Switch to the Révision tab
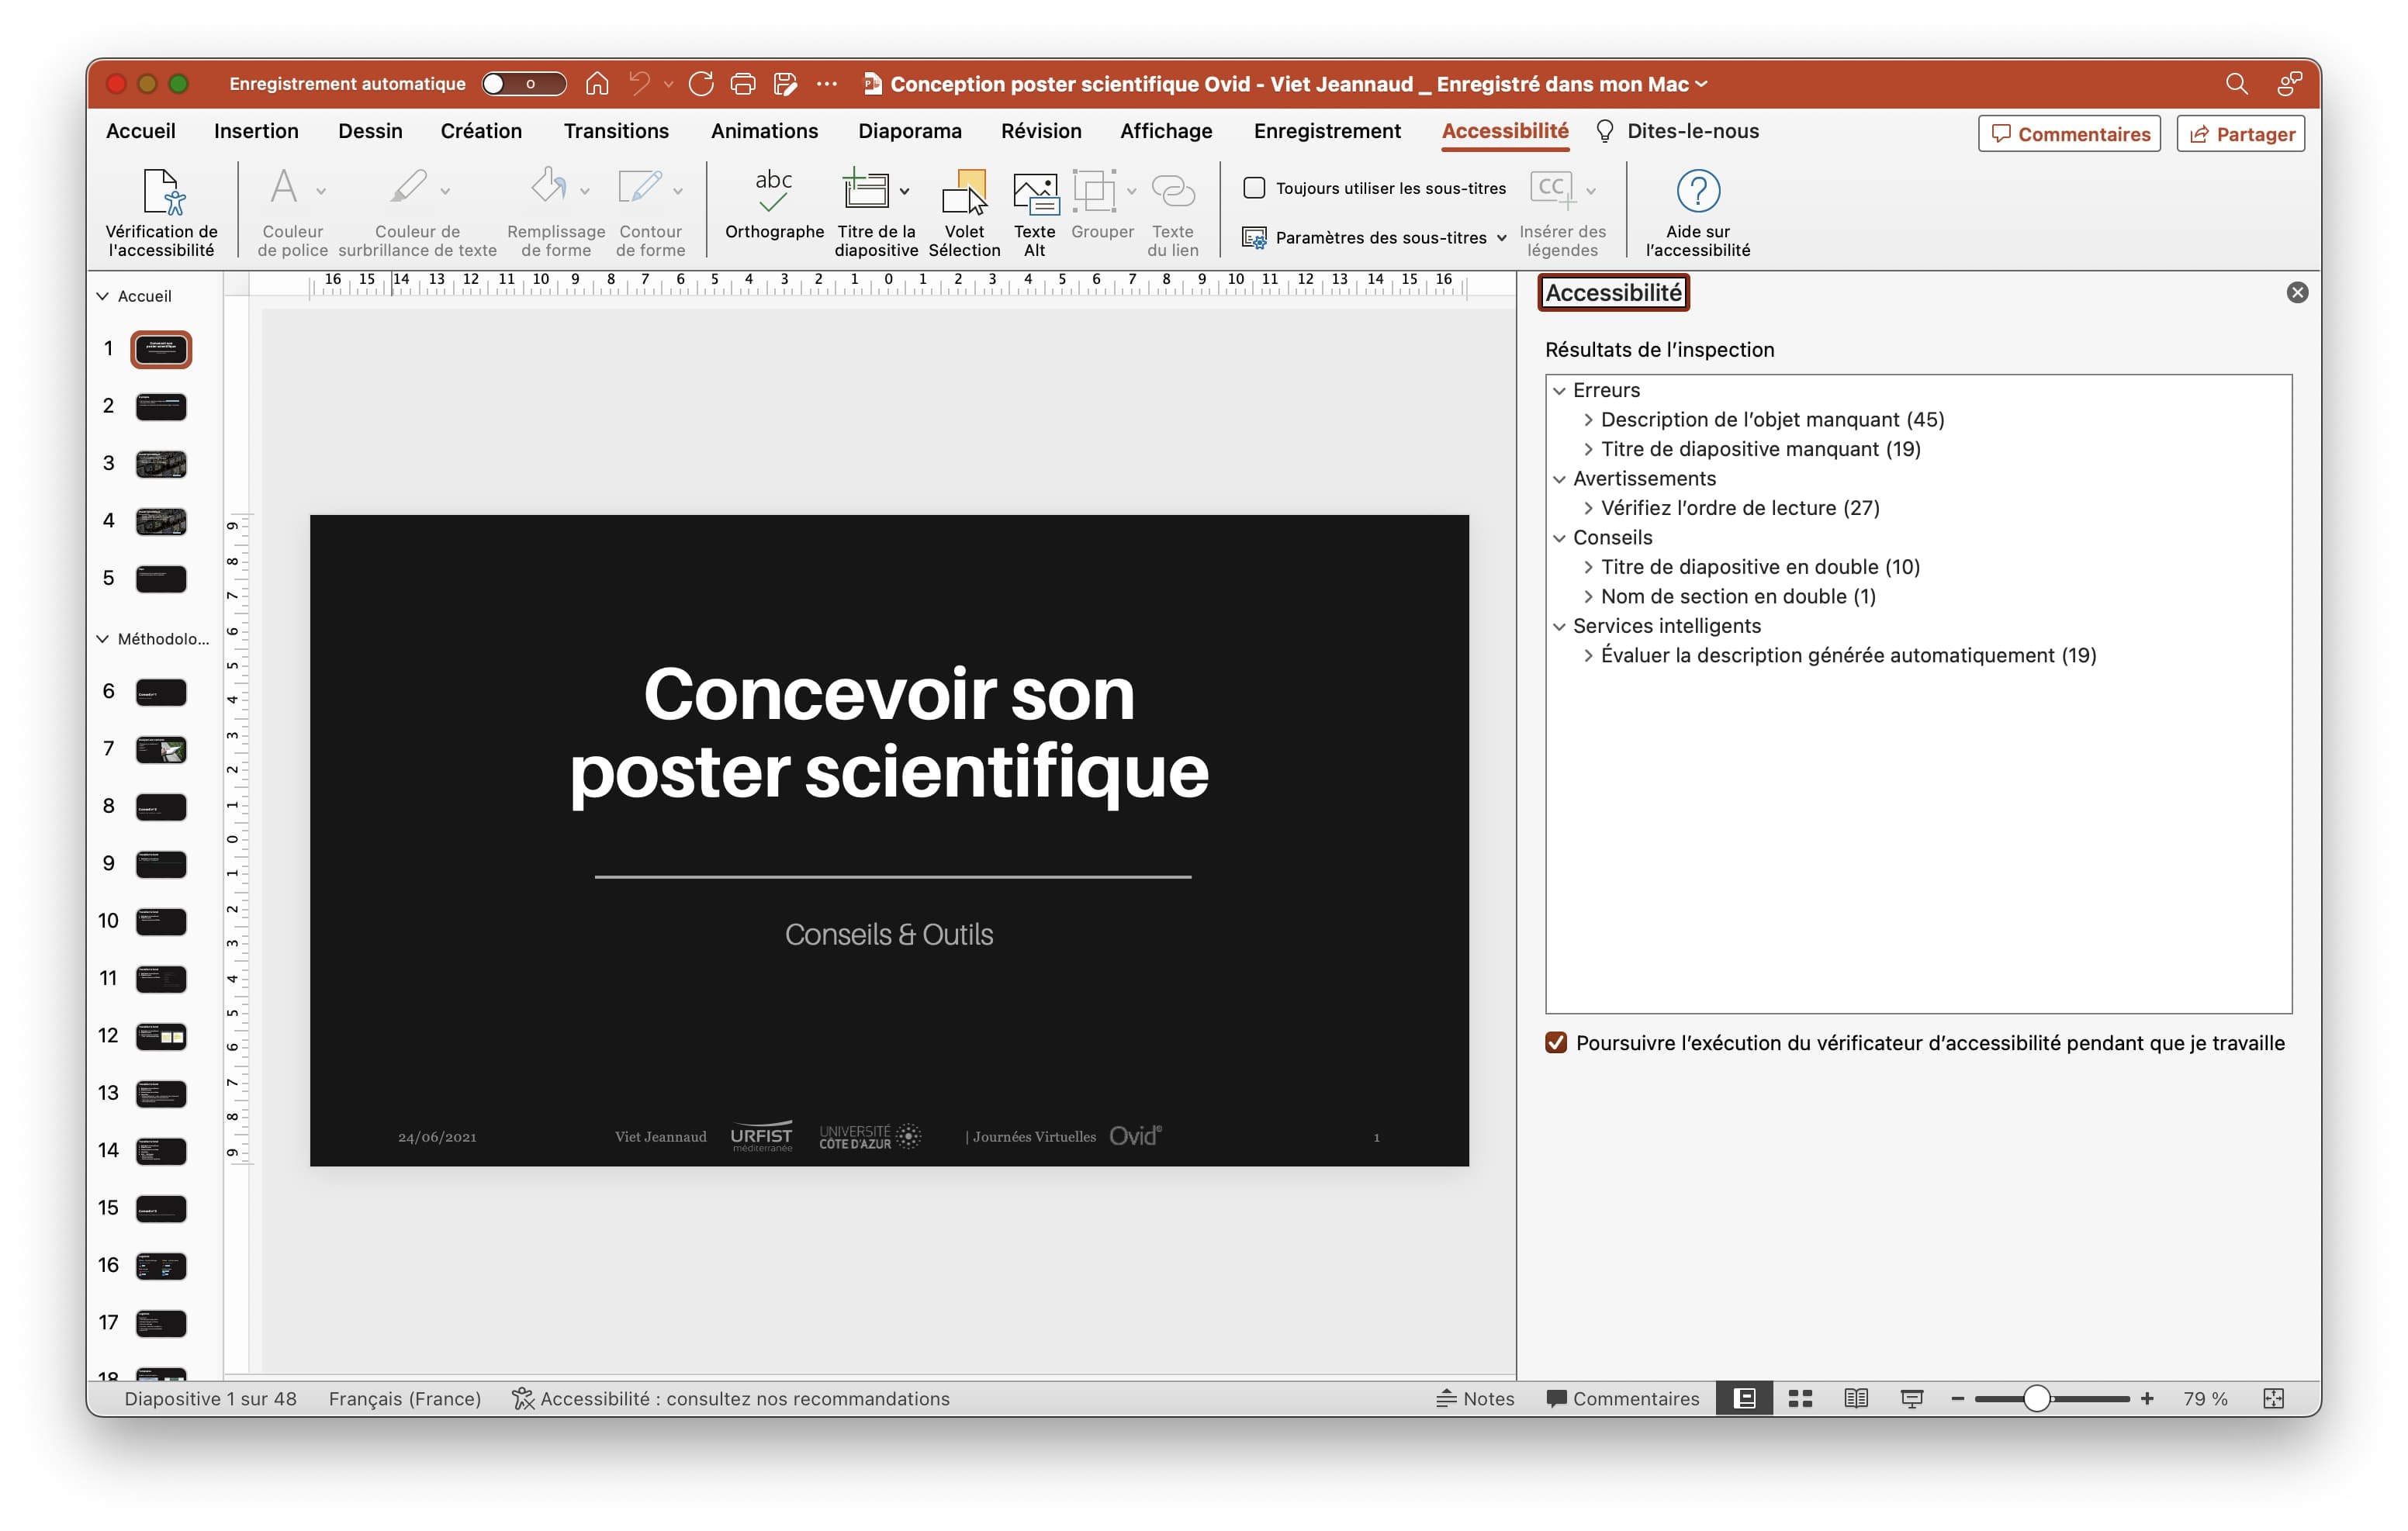2408x1531 pixels. click(x=1041, y=131)
